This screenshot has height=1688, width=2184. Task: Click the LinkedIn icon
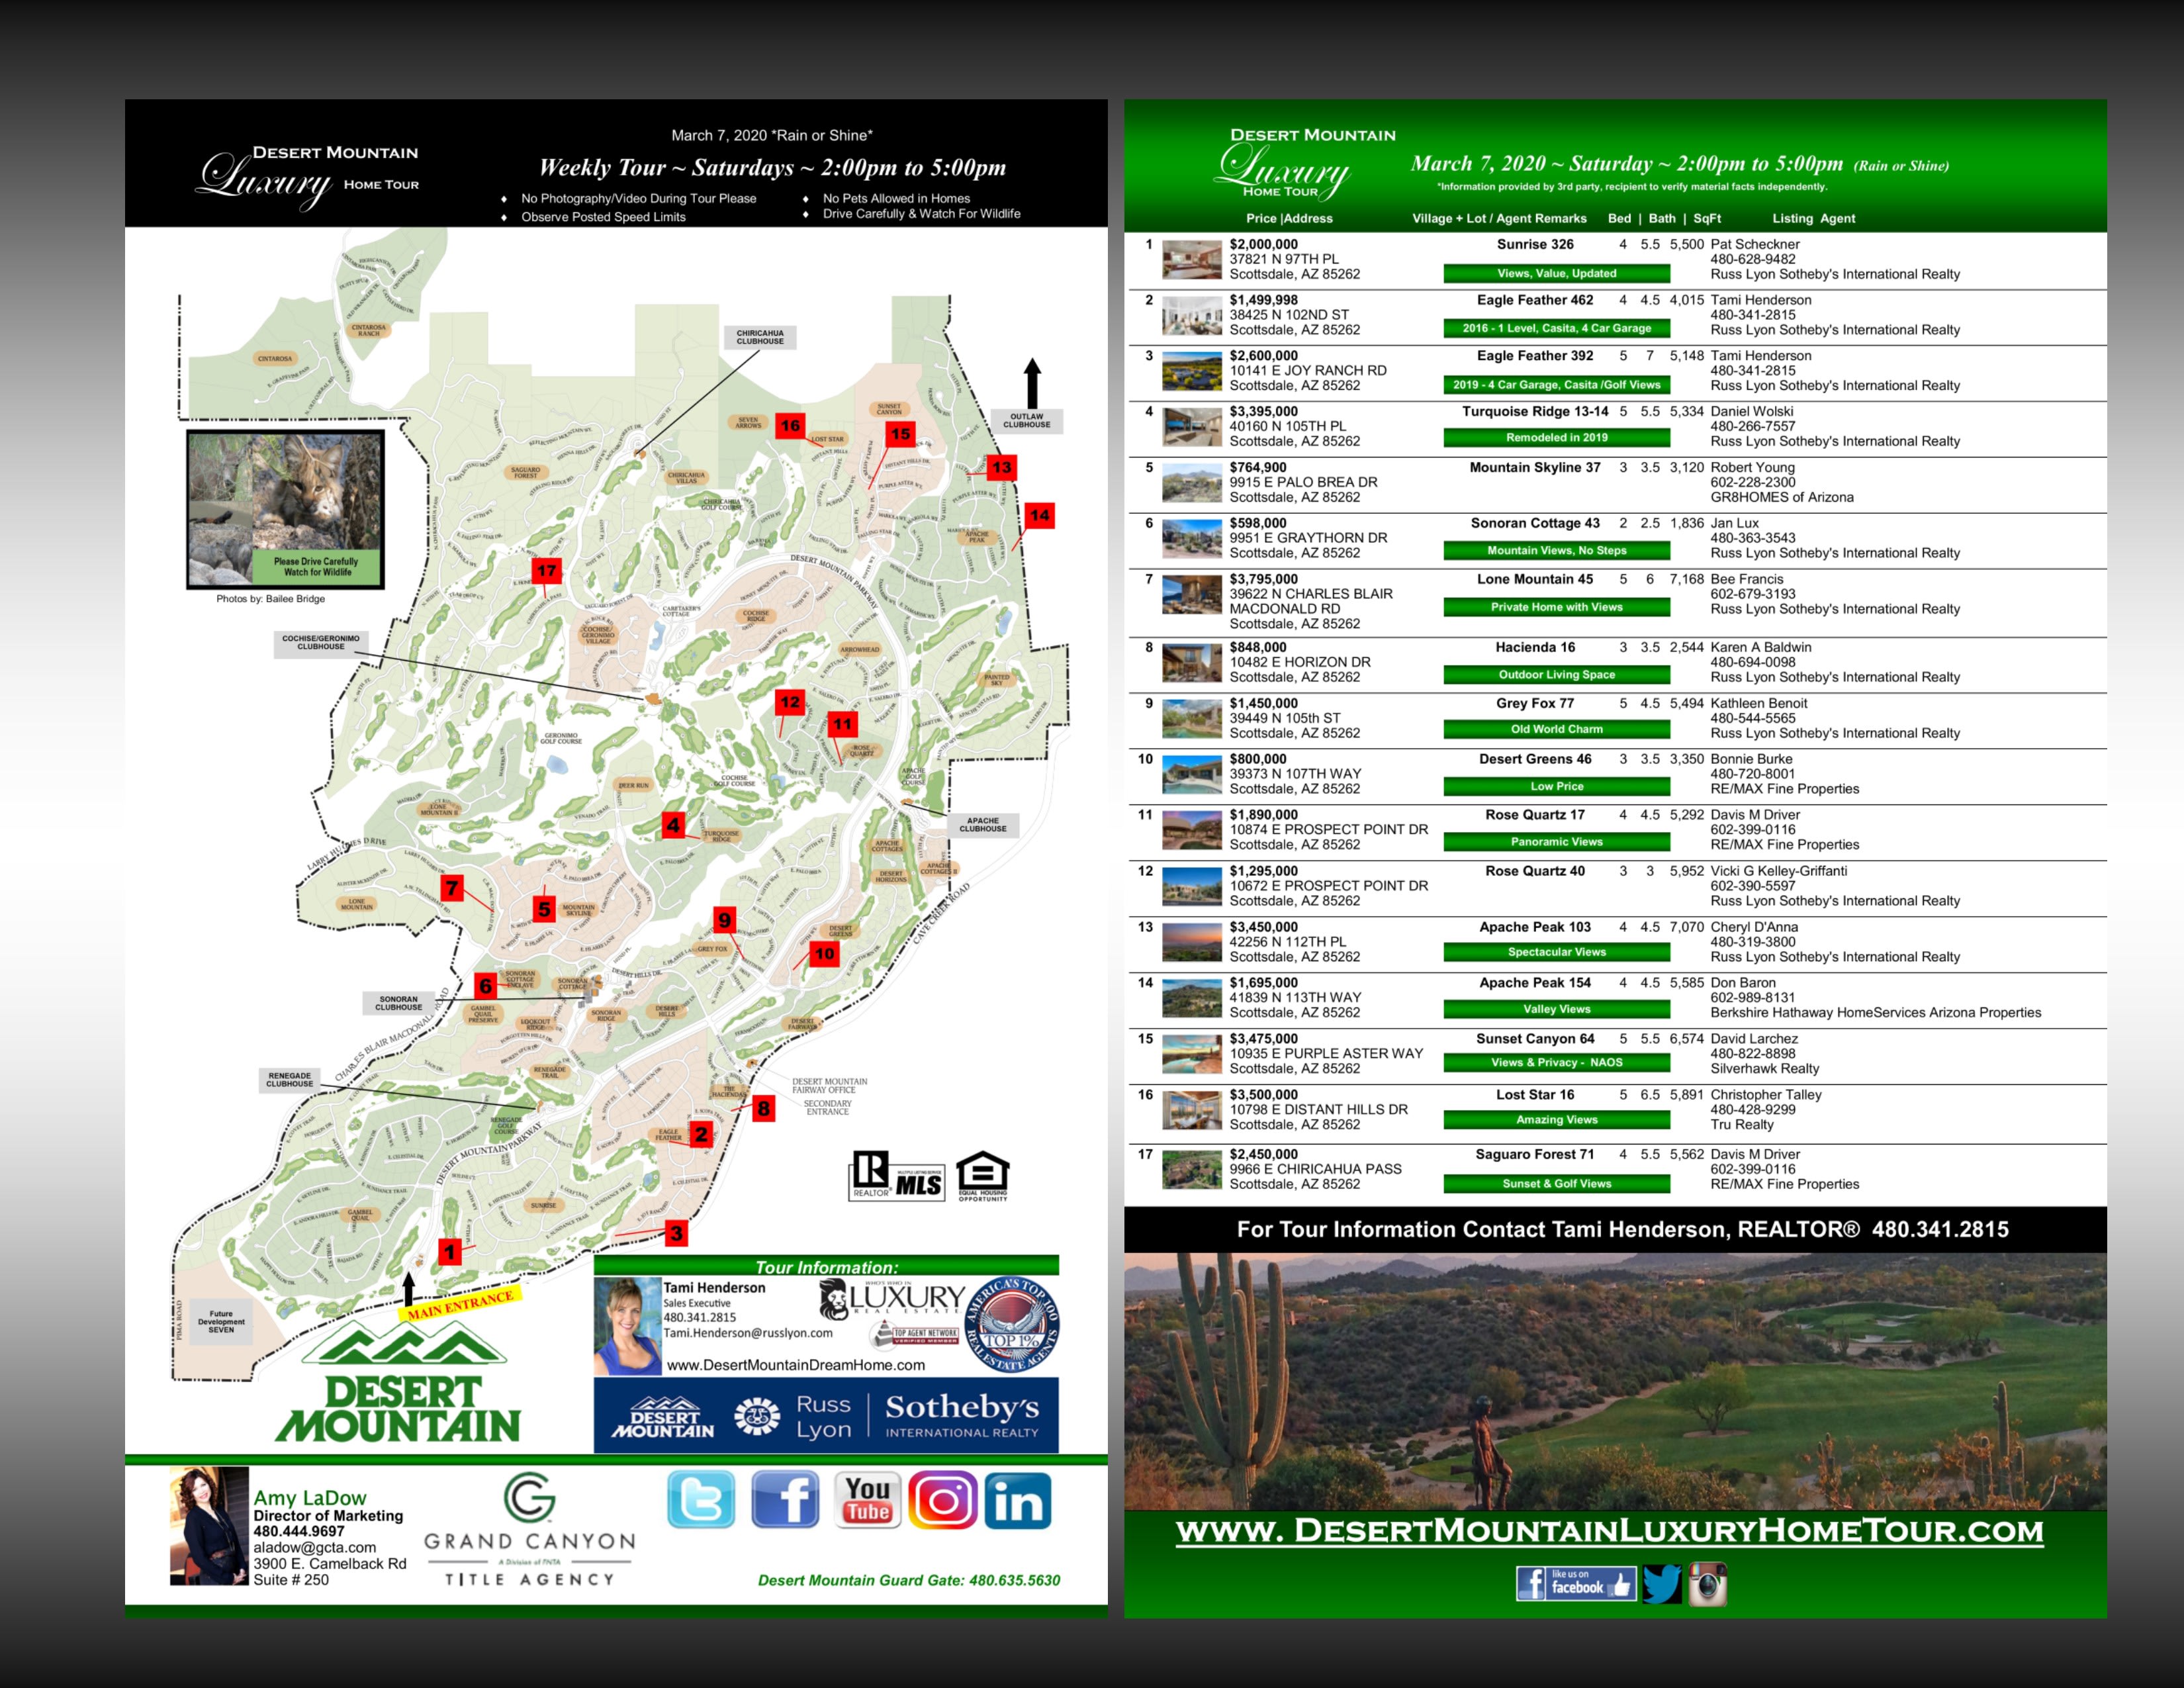(x=1018, y=1500)
